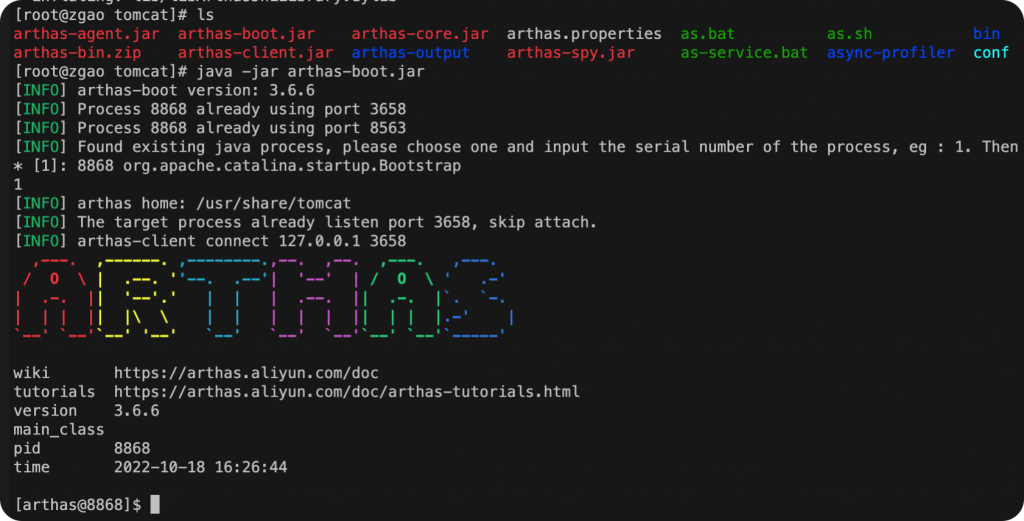Click the async-profiler directory name
This screenshot has height=521, width=1024.
tap(890, 52)
